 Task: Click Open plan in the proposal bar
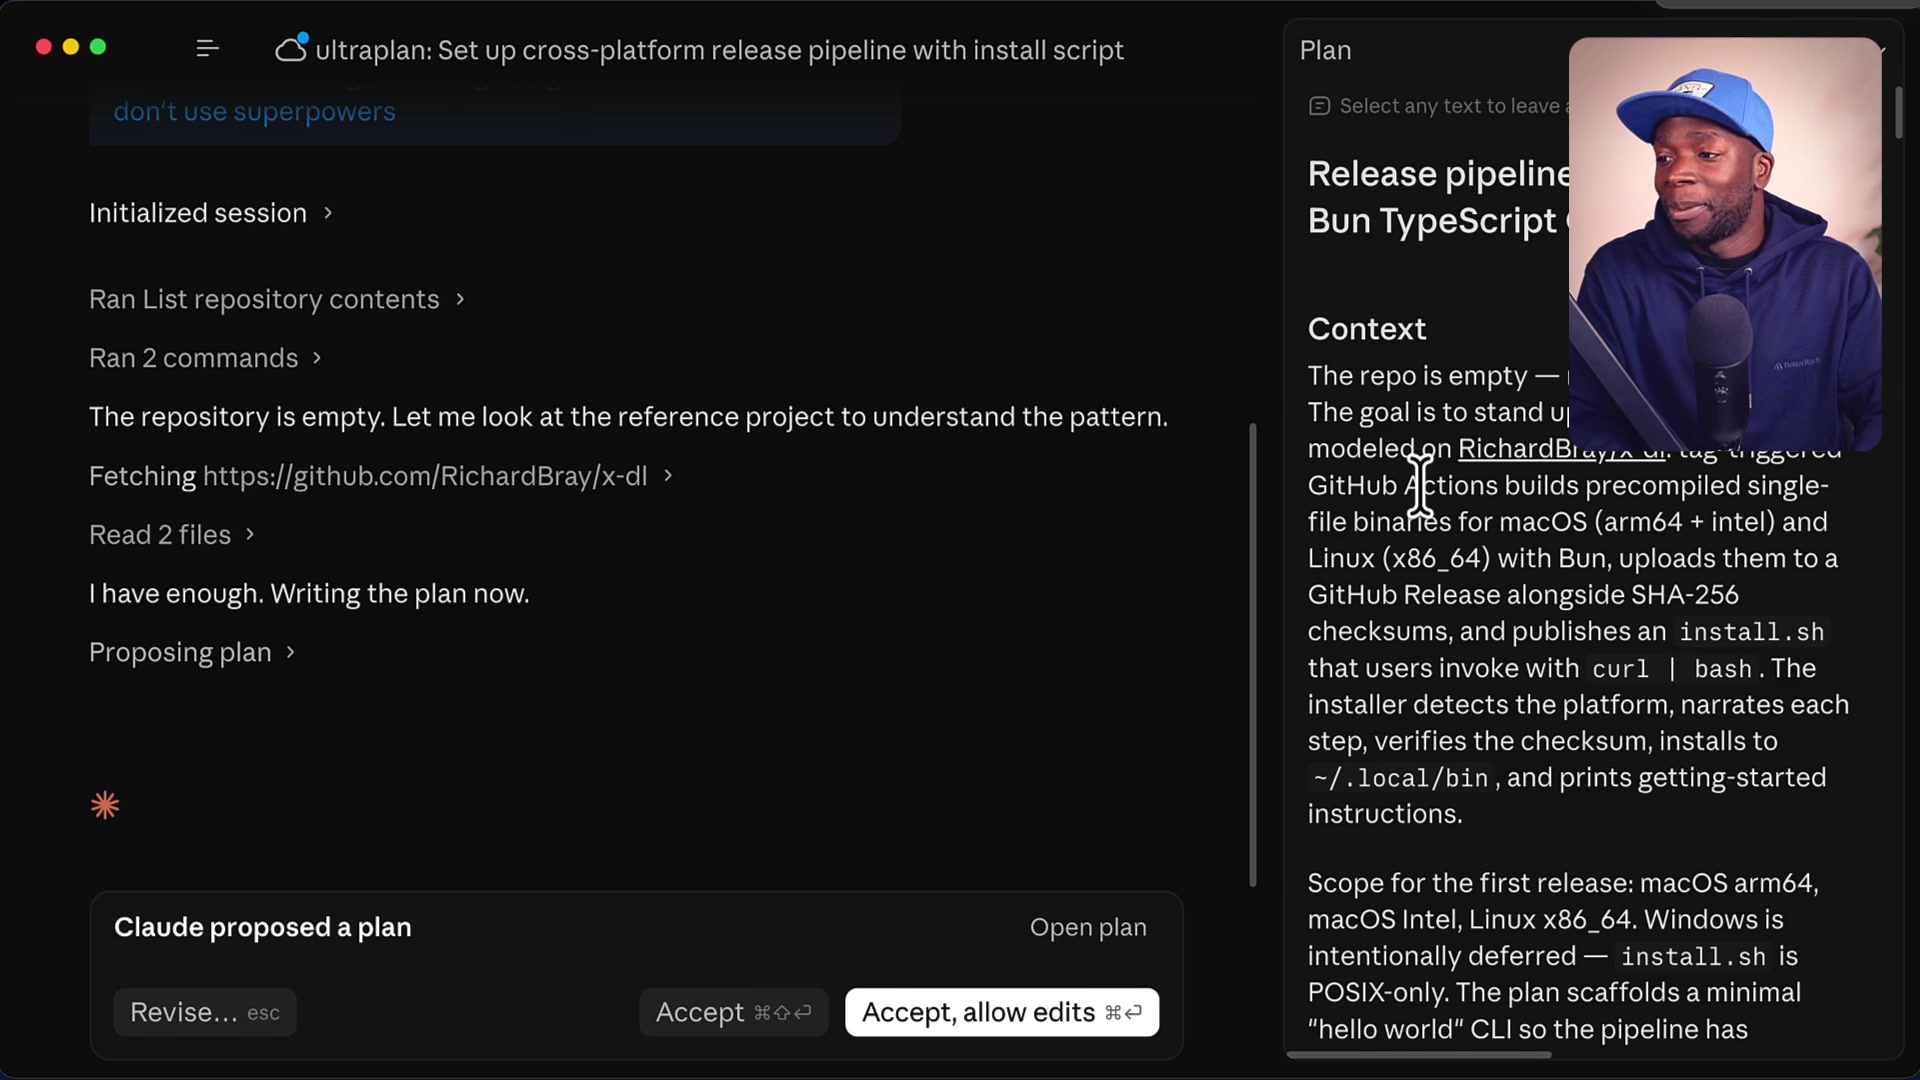pos(1088,927)
